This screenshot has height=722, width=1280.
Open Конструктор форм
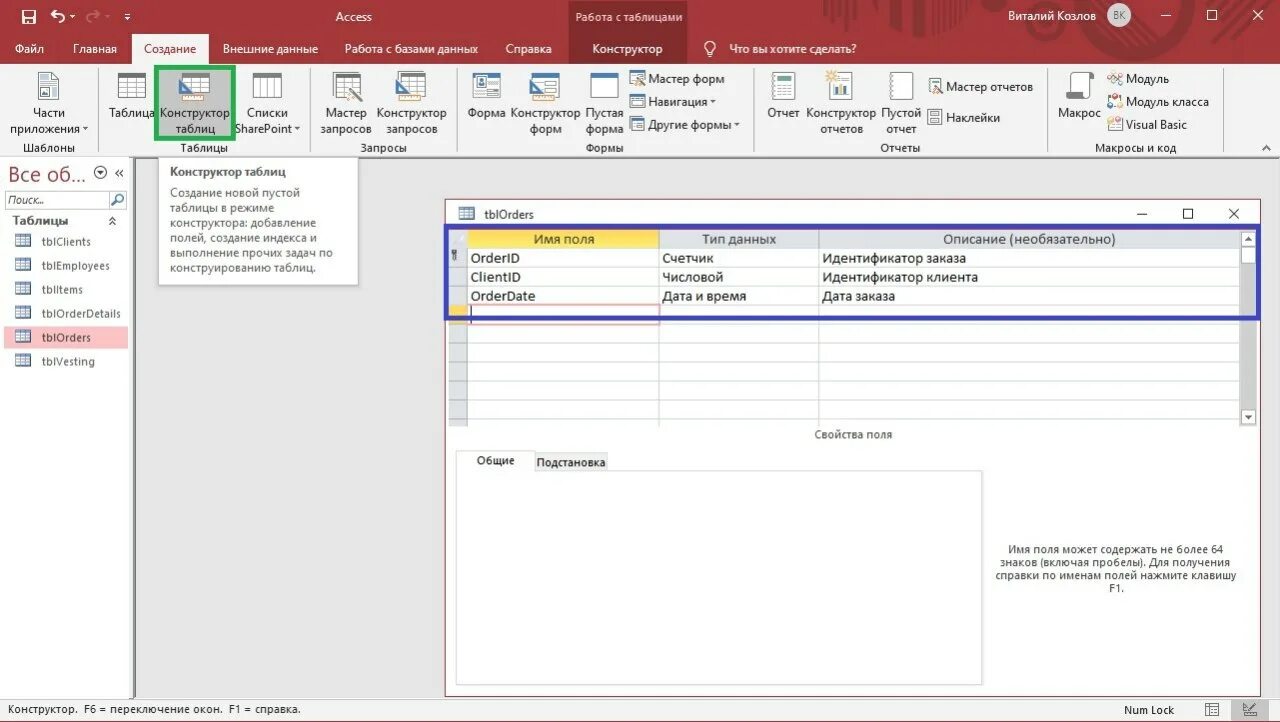(545, 104)
